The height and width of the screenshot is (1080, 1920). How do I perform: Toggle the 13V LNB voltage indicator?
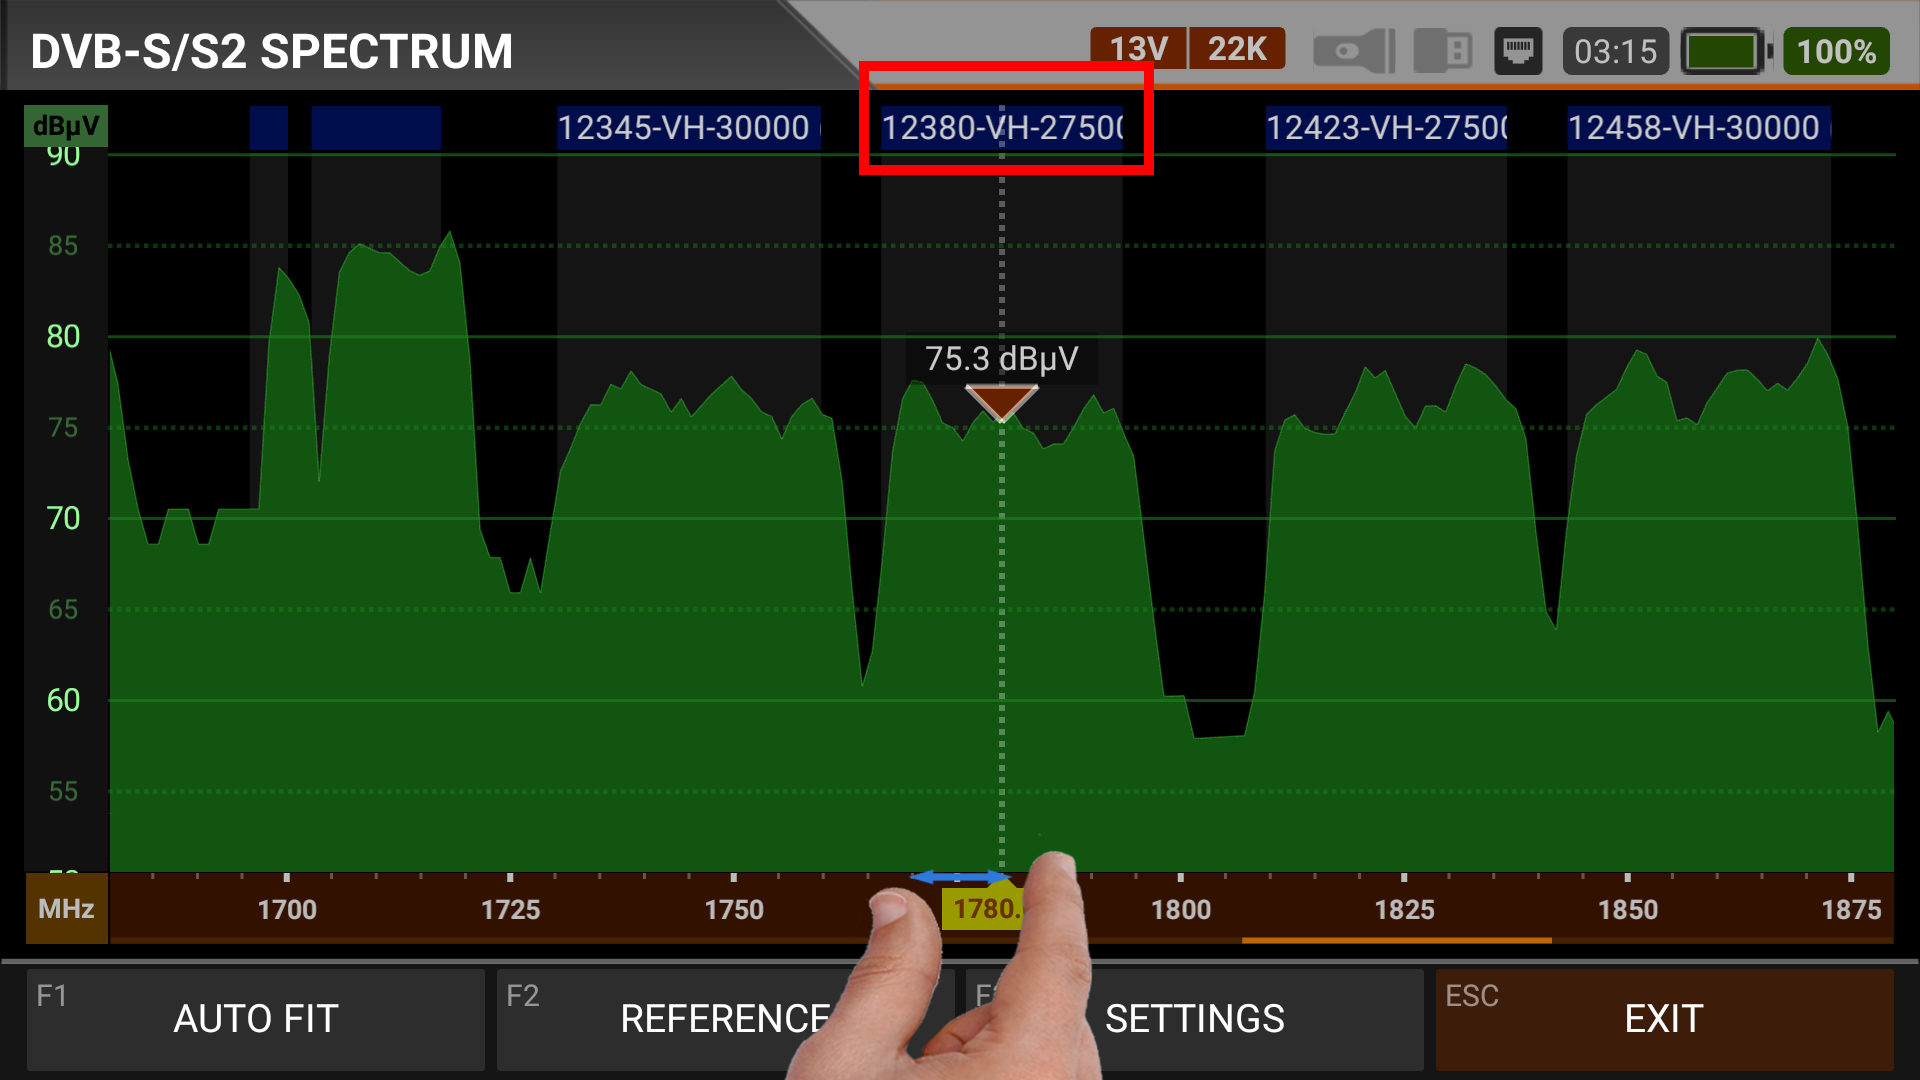coord(1138,49)
